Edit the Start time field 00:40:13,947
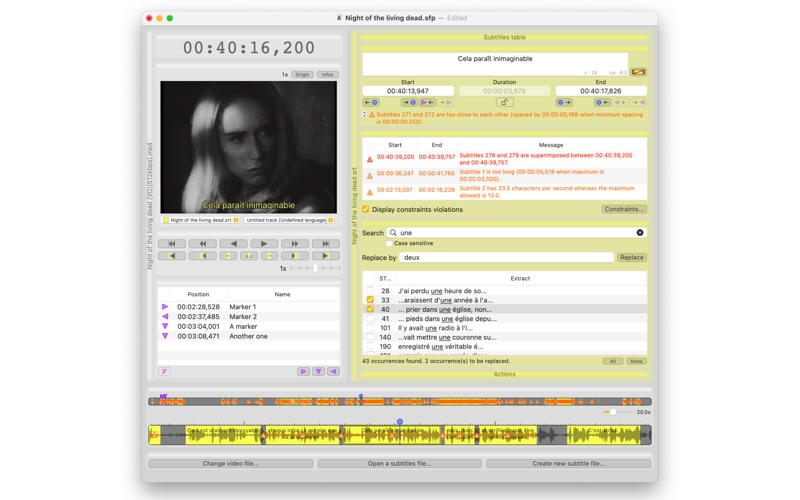This screenshot has height=500, width=800. (x=408, y=91)
